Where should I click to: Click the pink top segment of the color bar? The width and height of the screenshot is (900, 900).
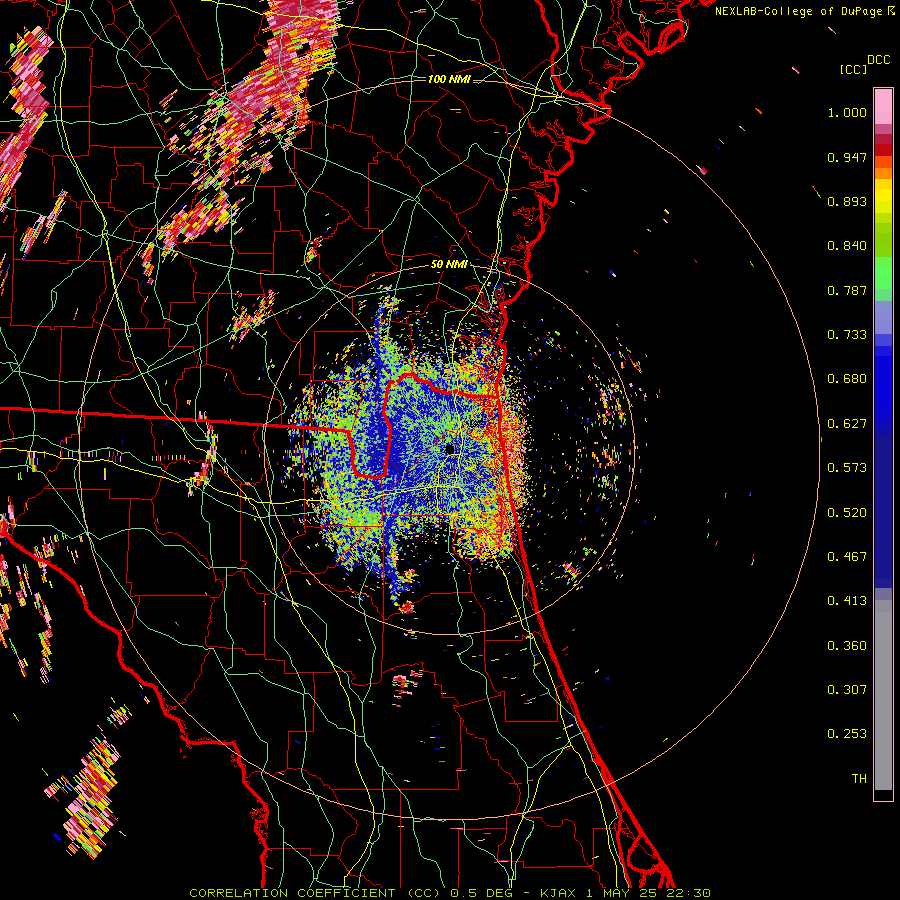tap(883, 107)
